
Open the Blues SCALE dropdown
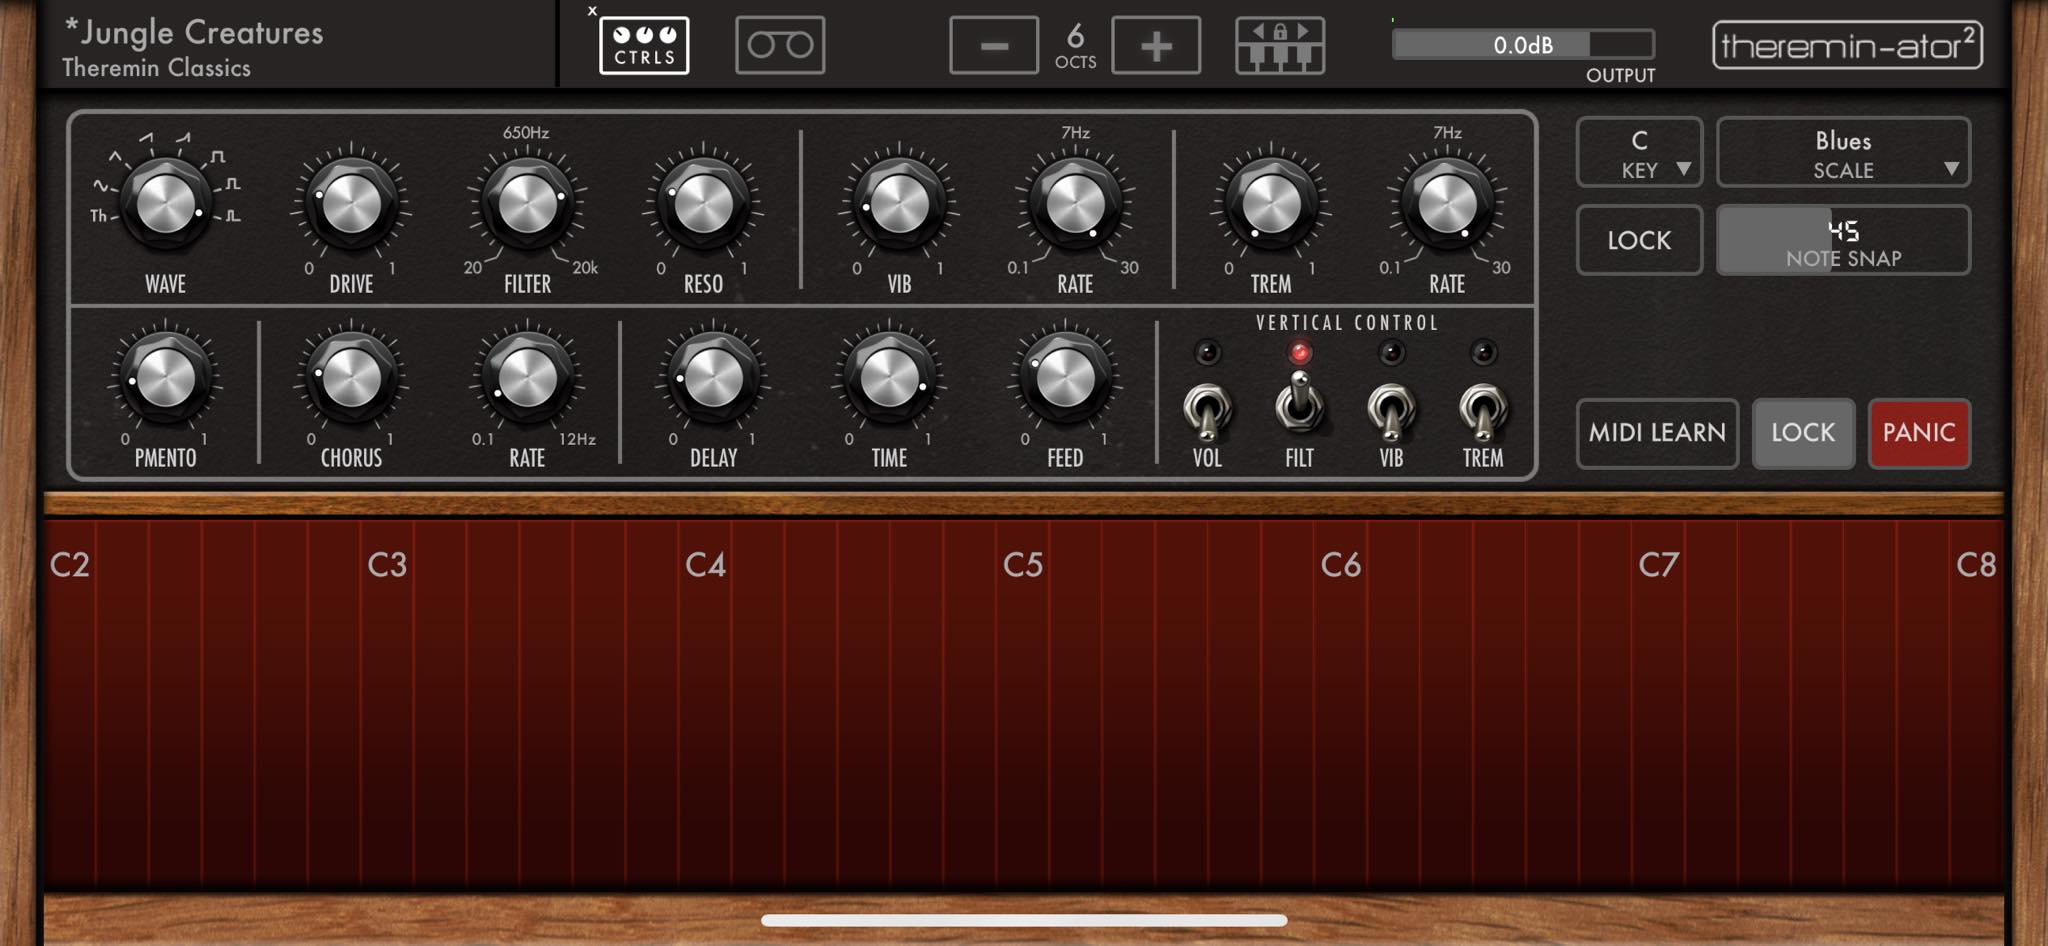(1843, 153)
